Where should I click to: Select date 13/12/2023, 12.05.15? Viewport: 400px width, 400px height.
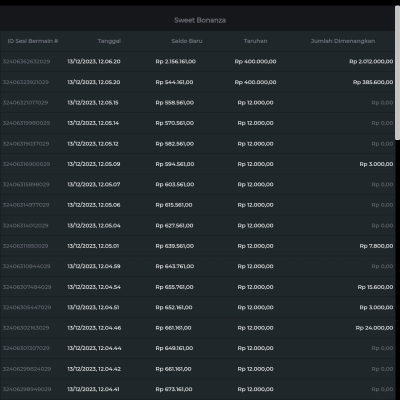coord(93,103)
